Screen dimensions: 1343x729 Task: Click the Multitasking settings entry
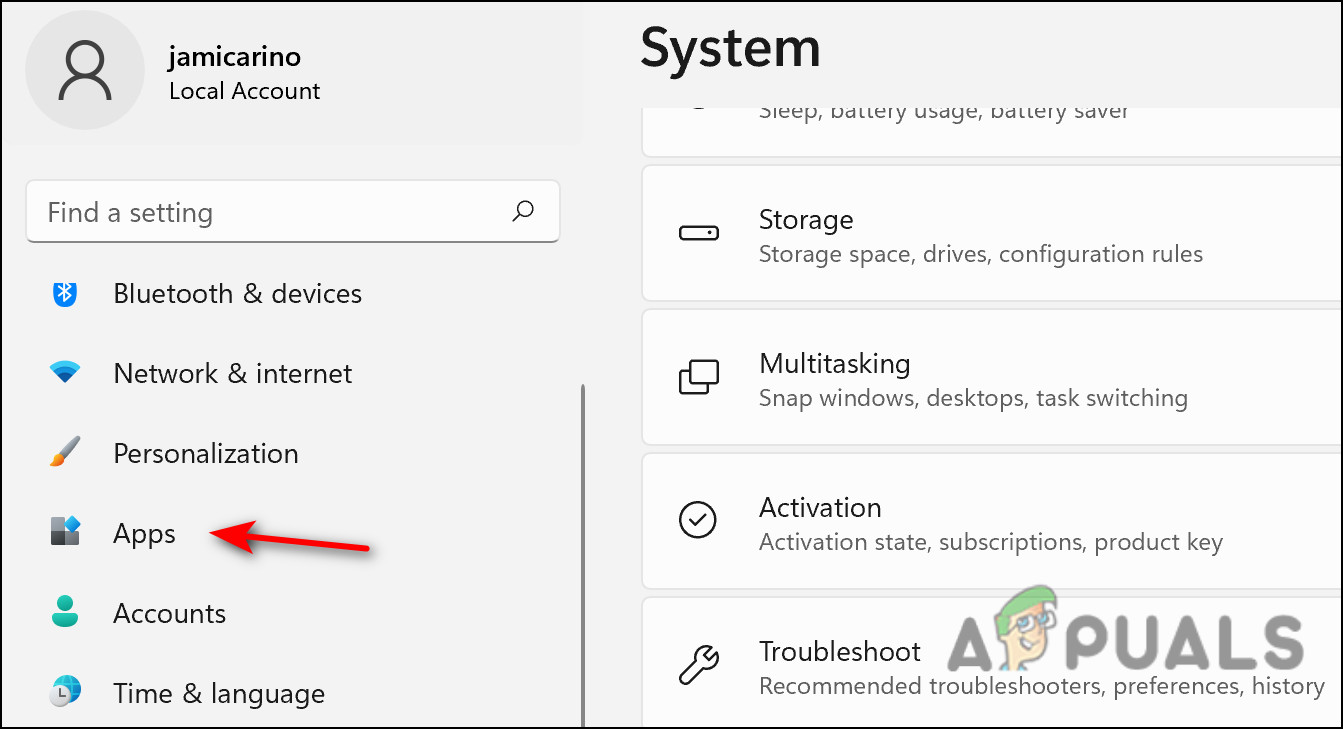900,377
